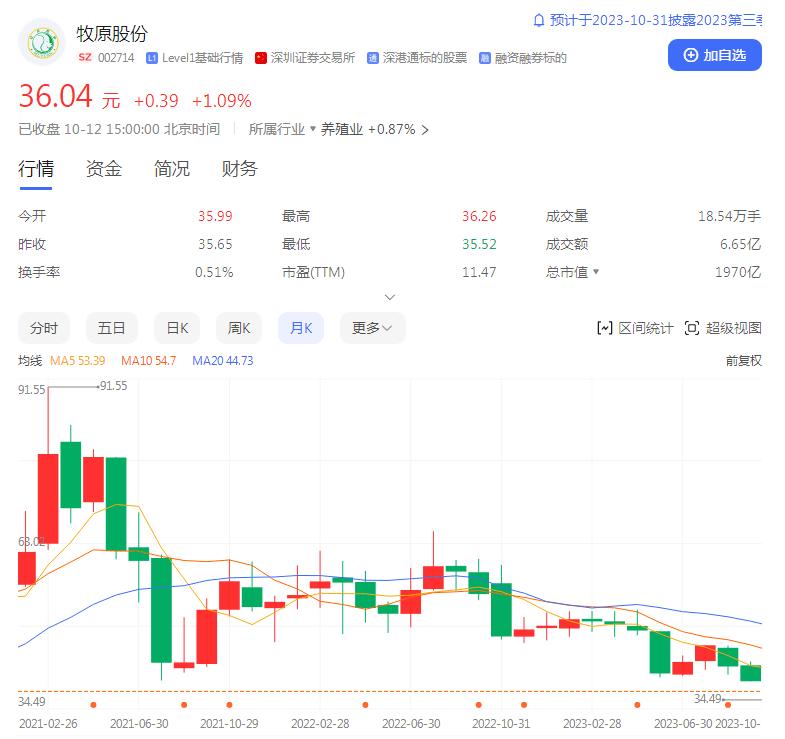Click the Level1基础行情 badge icon

[152, 58]
